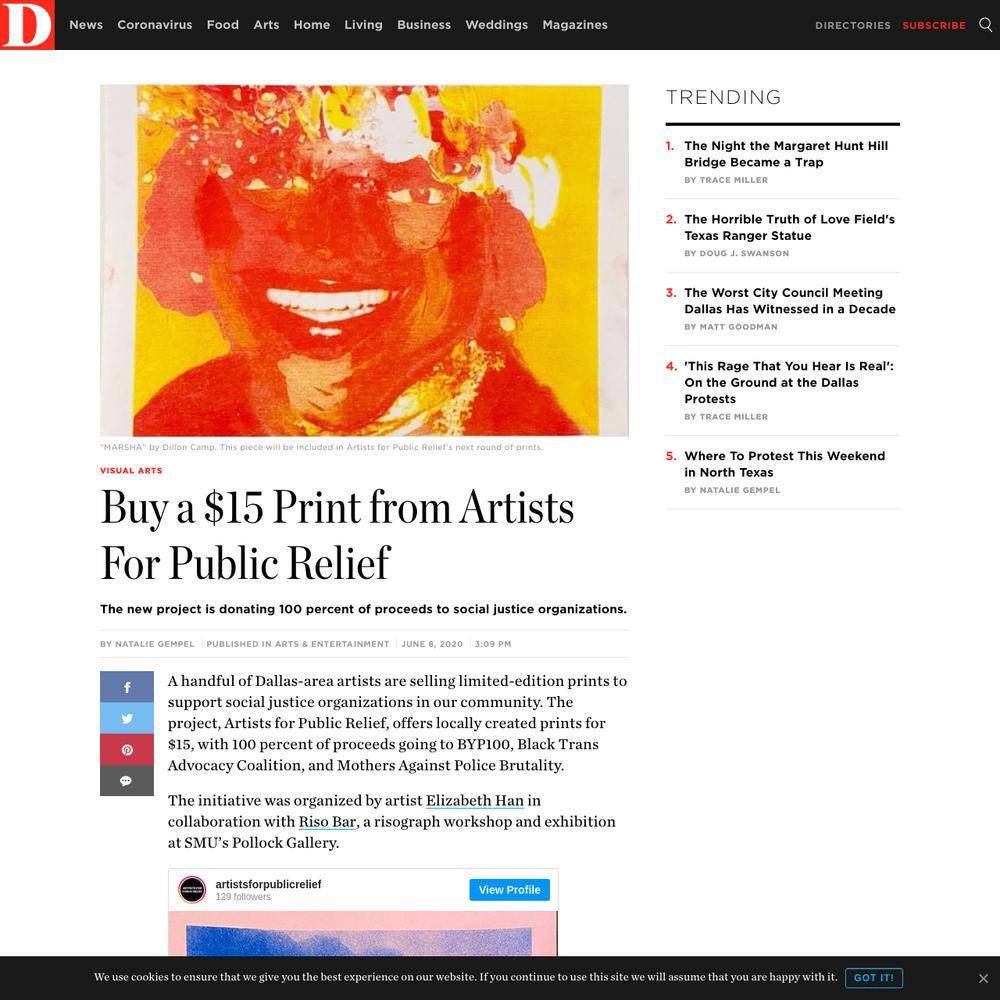Open Arts & Entertainment category link
Viewport: 1000px width, 1000px height.
click(332, 644)
